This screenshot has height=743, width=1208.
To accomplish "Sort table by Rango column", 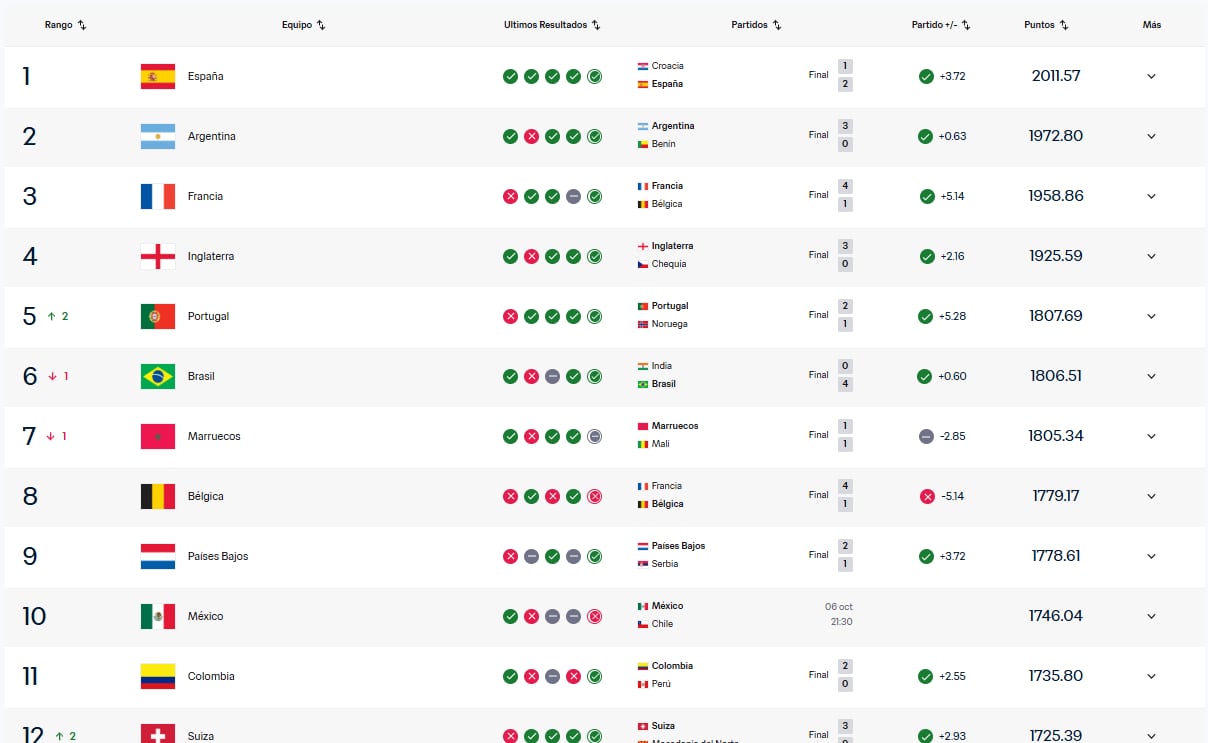I will tap(65, 25).
